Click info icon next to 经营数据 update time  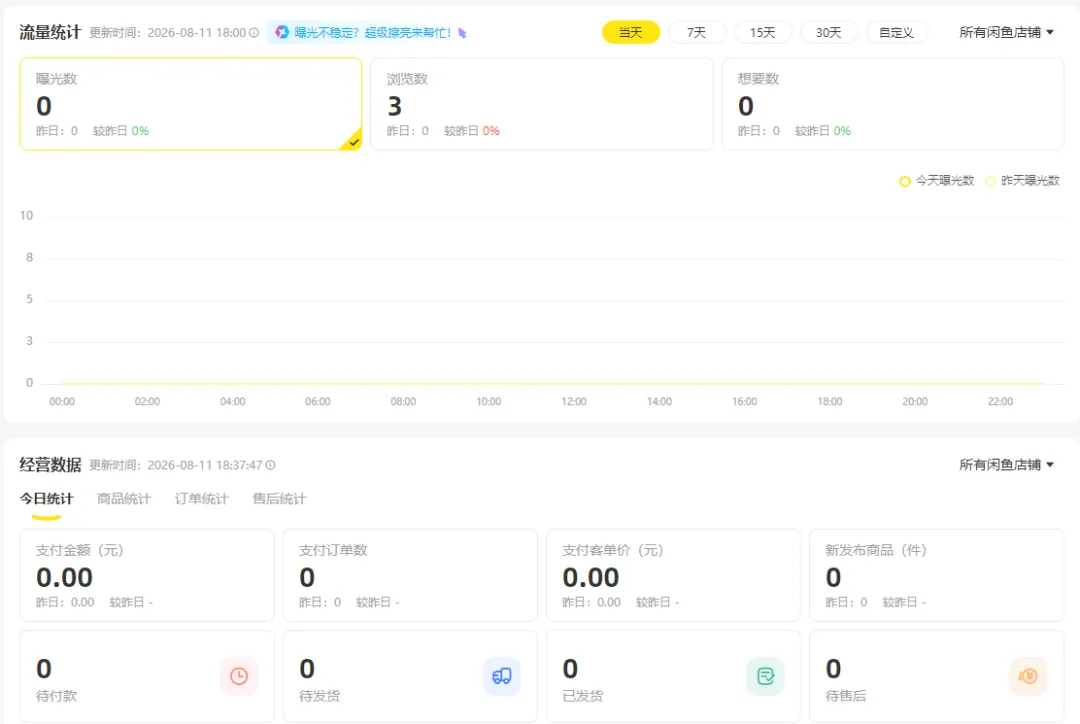pyautogui.click(x=271, y=465)
